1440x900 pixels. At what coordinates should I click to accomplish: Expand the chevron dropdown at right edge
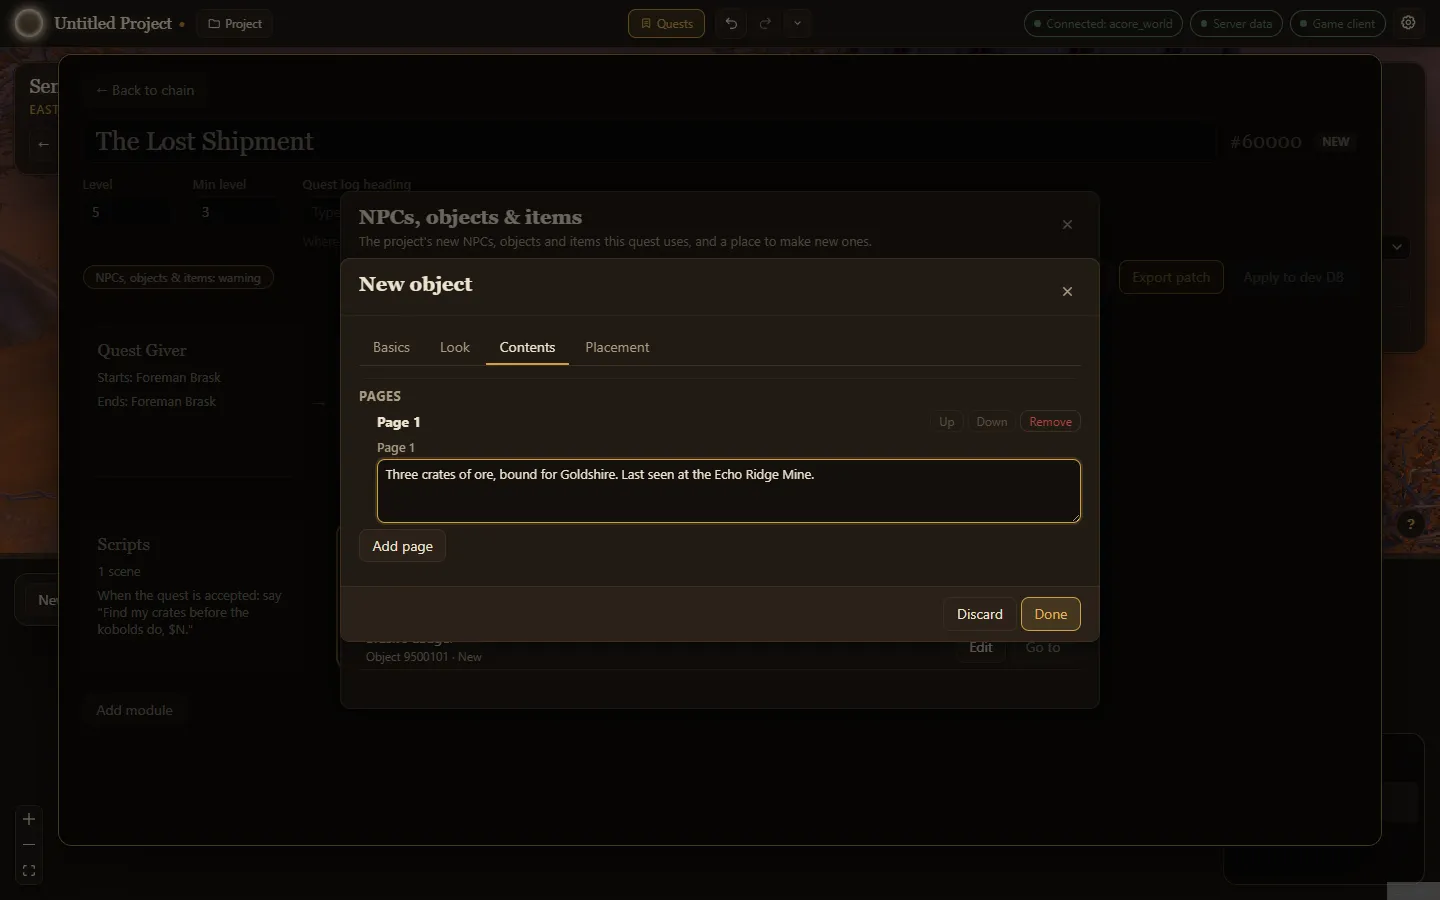tap(1397, 247)
